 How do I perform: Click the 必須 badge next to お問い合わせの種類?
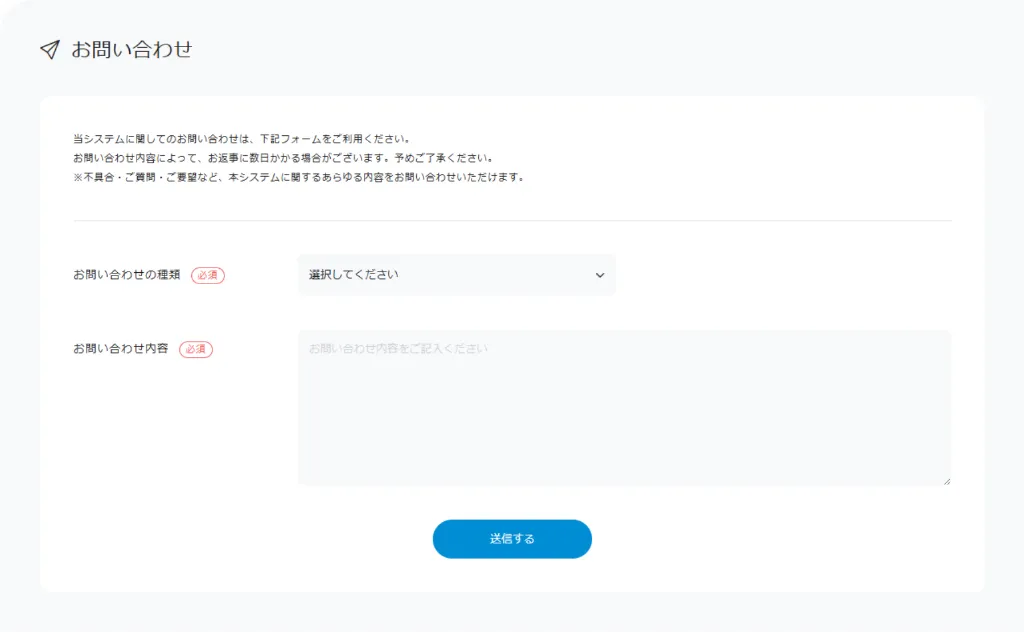pos(208,275)
